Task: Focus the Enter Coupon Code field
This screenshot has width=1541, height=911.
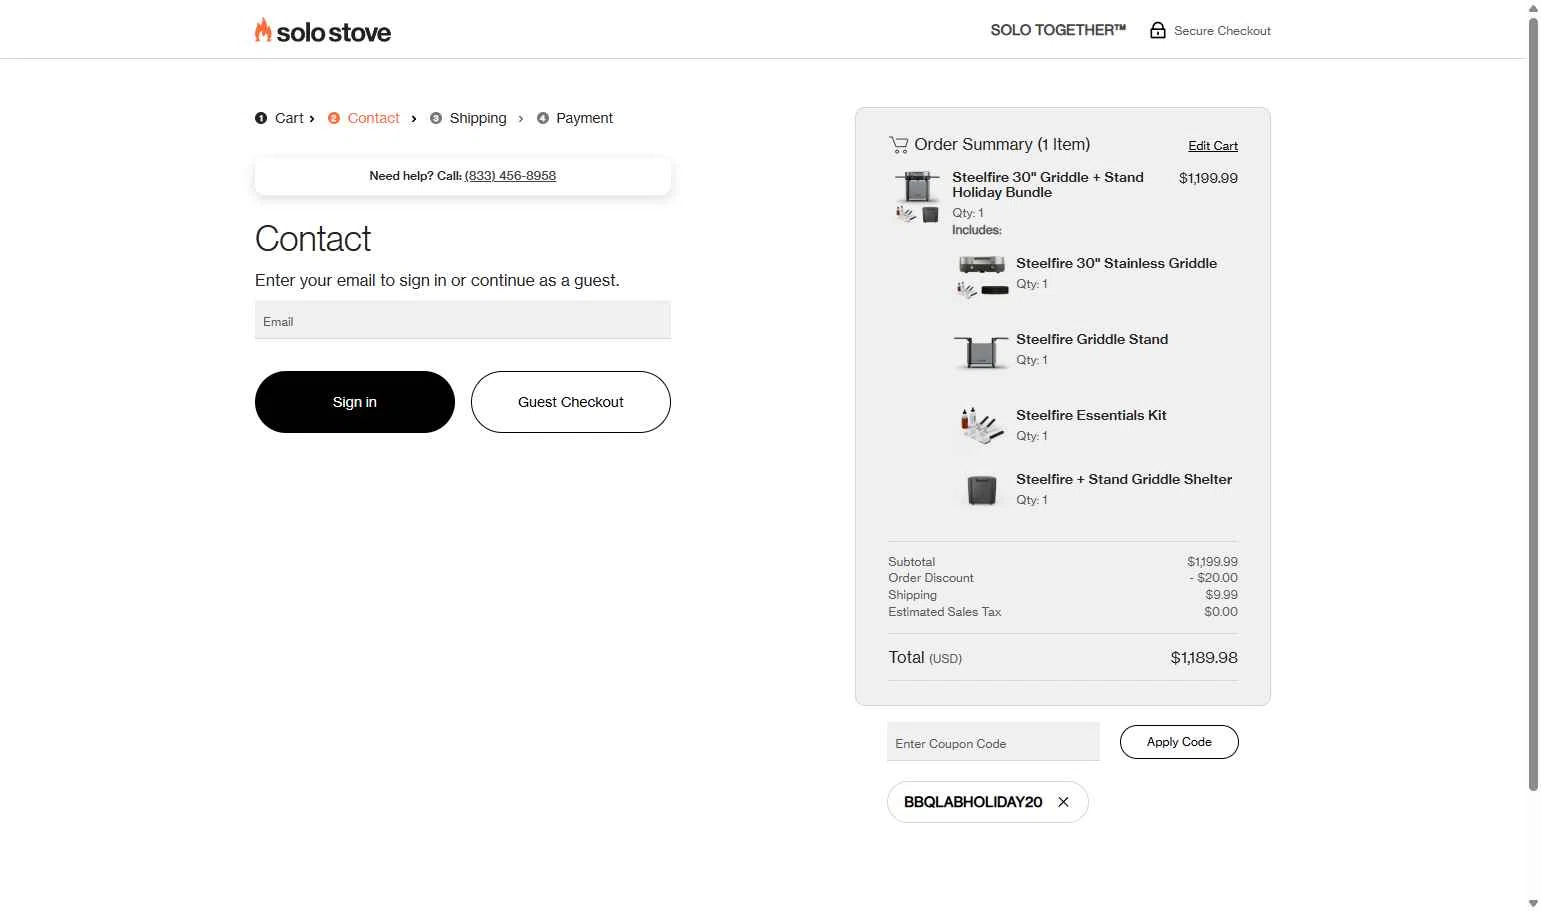Action: pyautogui.click(x=993, y=742)
